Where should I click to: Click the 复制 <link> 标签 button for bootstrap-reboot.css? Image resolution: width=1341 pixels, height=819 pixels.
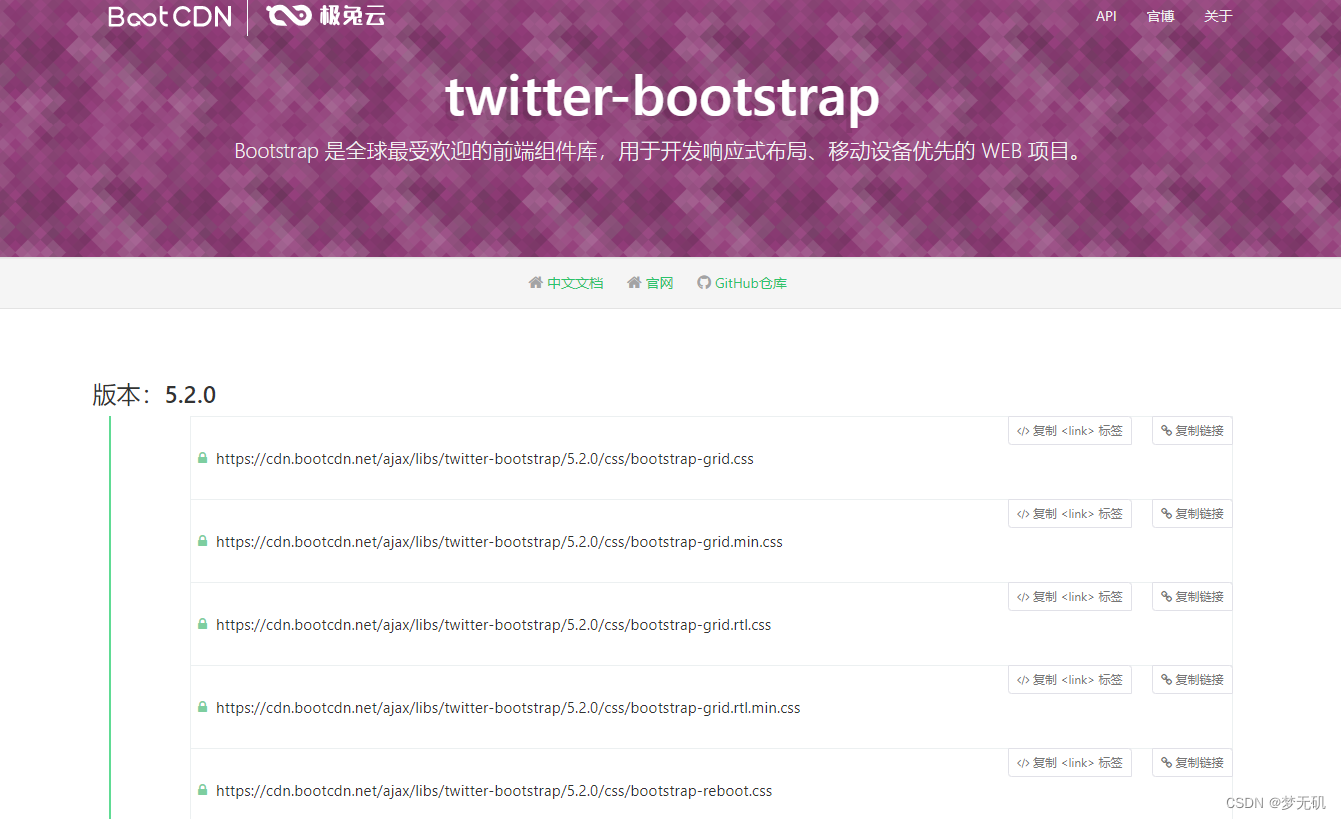point(1070,762)
